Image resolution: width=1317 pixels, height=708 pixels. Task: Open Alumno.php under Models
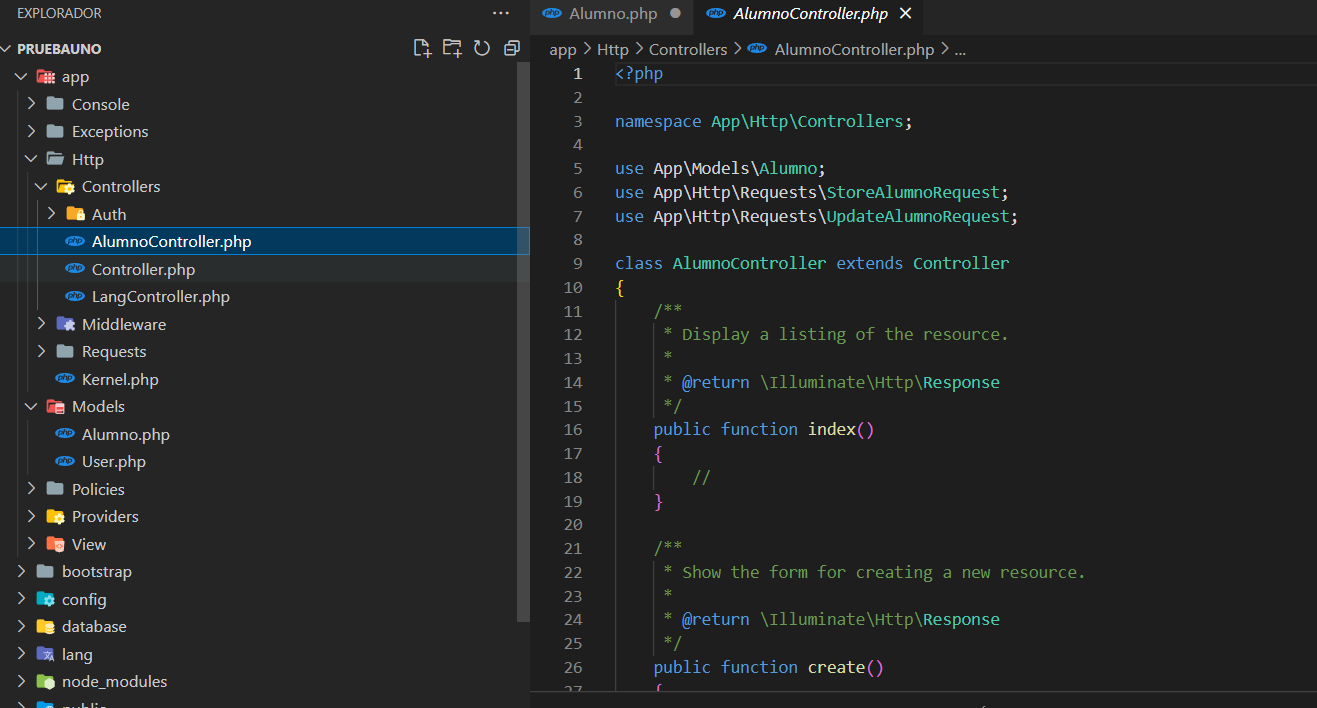pyautogui.click(x=126, y=435)
